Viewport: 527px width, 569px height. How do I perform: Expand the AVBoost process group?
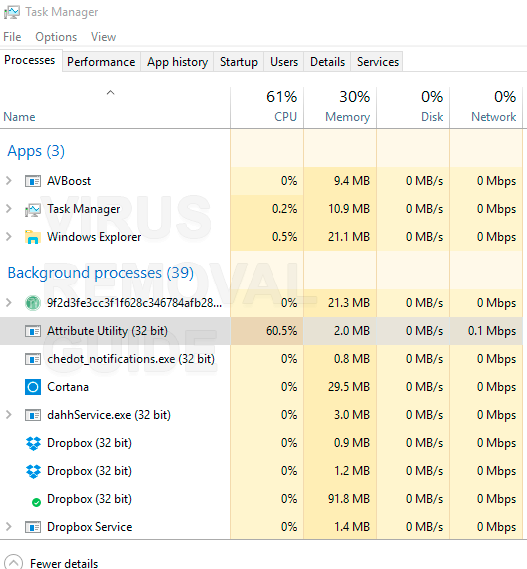(x=9, y=180)
